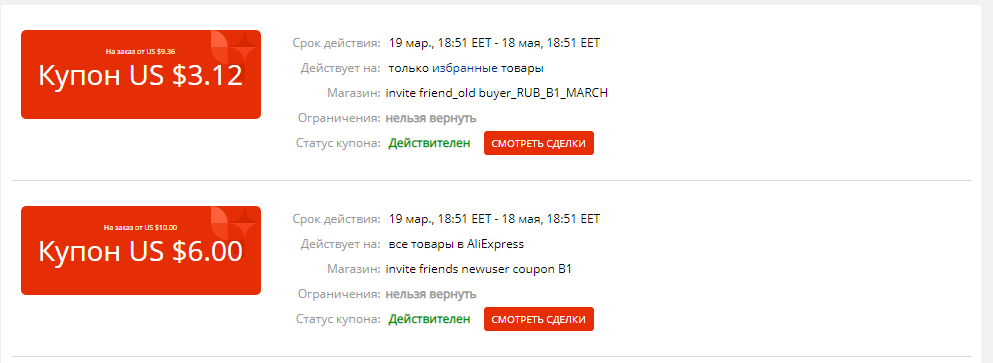Image resolution: width=993 pixels, height=363 pixels.
Task: Click the 'На заказ от US $9.36' text
Action: click(141, 51)
